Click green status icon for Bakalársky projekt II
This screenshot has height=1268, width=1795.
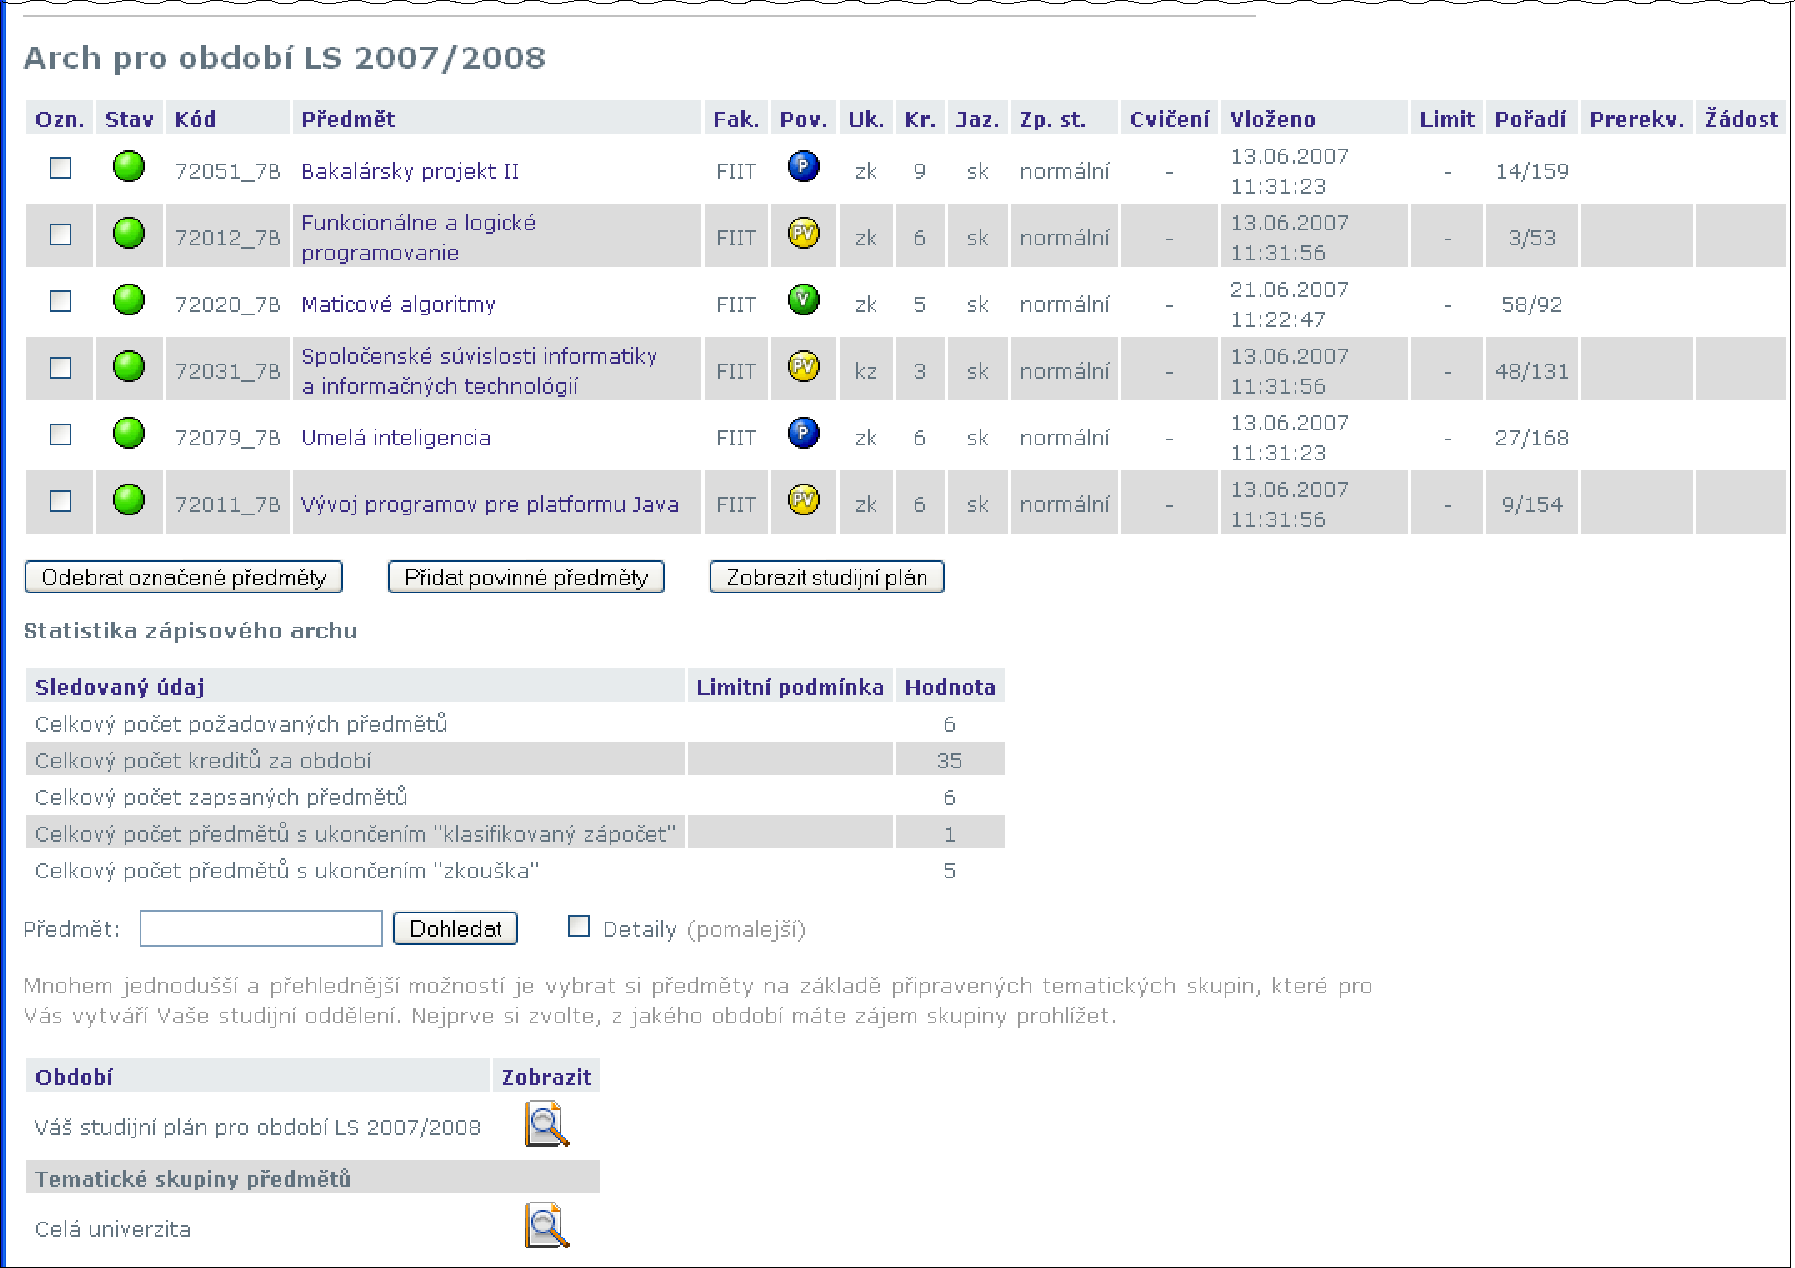[129, 166]
